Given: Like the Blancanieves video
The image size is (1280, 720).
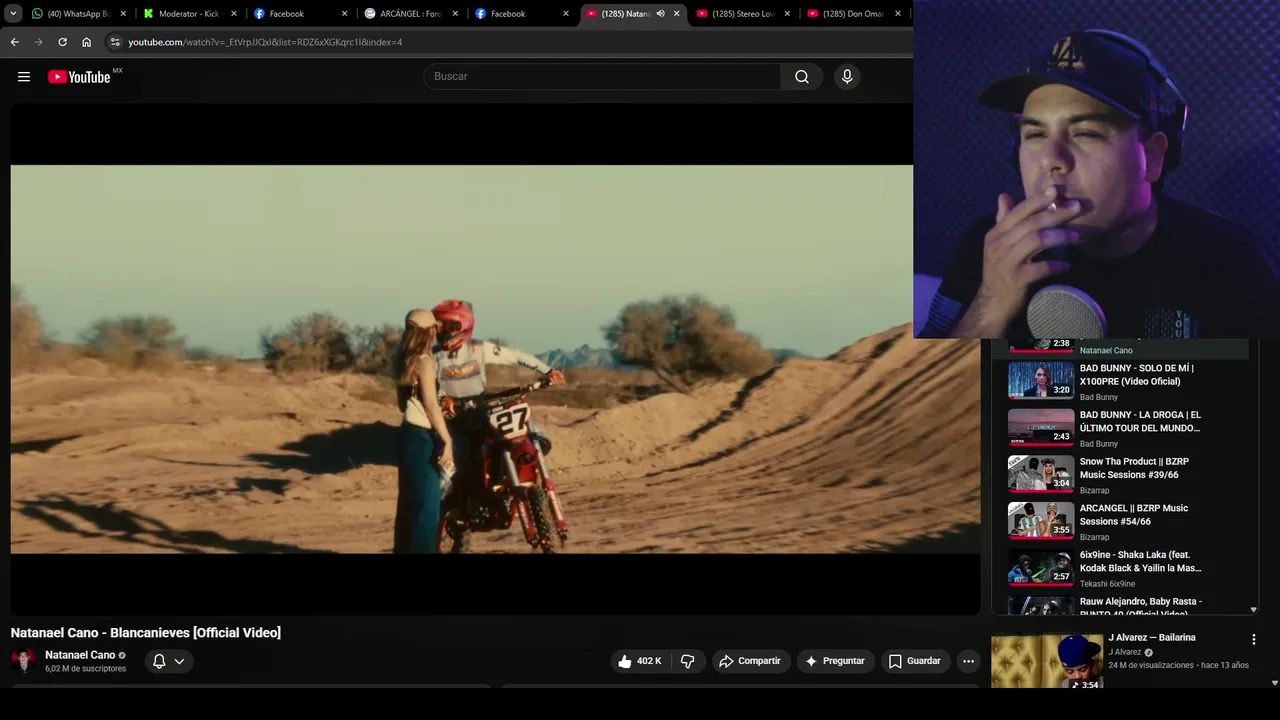Looking at the screenshot, I should (639, 661).
